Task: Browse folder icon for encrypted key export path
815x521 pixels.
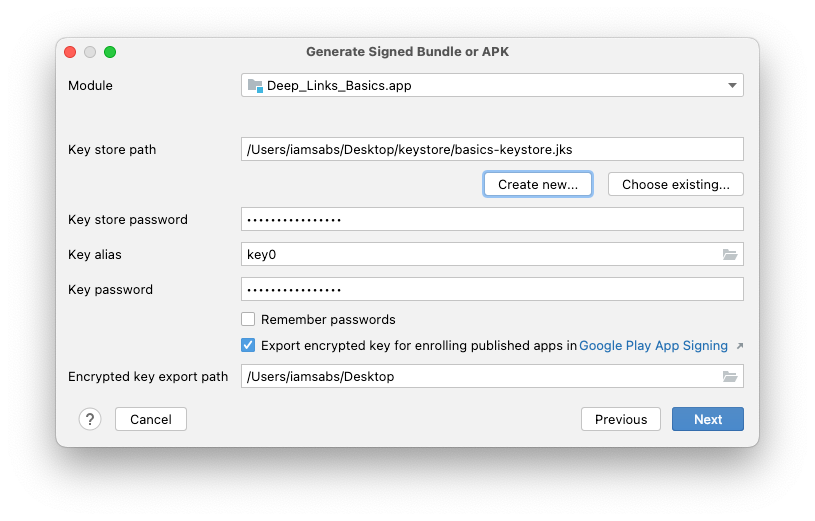Action: [730, 377]
